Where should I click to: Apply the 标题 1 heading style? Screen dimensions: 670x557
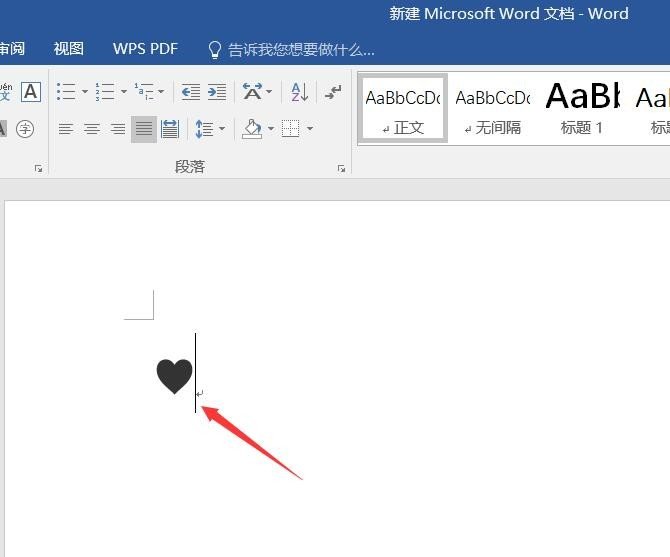click(x=582, y=109)
